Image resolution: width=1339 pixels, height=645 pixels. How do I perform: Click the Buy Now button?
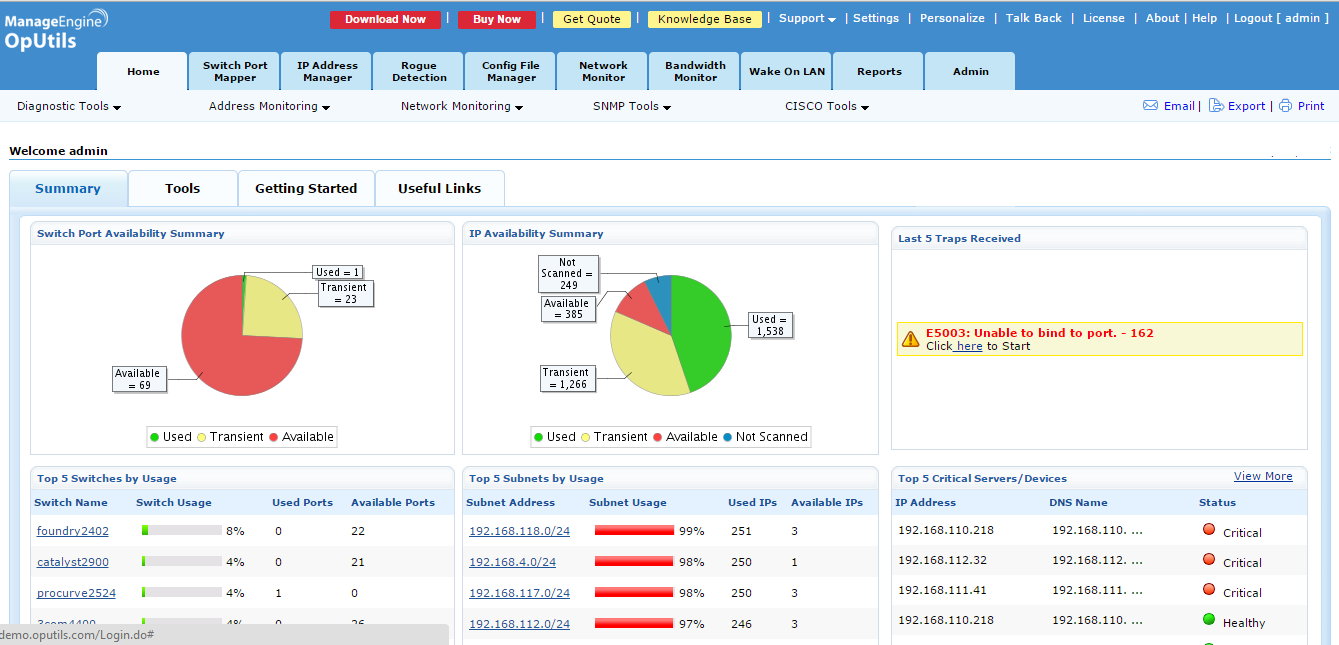[x=497, y=19]
